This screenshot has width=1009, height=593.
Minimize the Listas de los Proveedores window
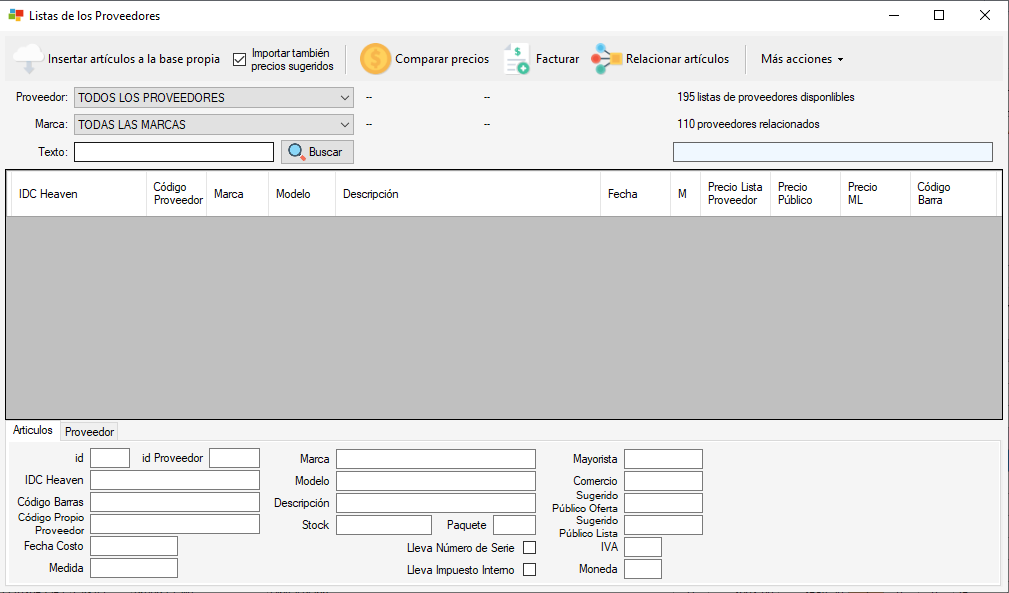click(894, 15)
